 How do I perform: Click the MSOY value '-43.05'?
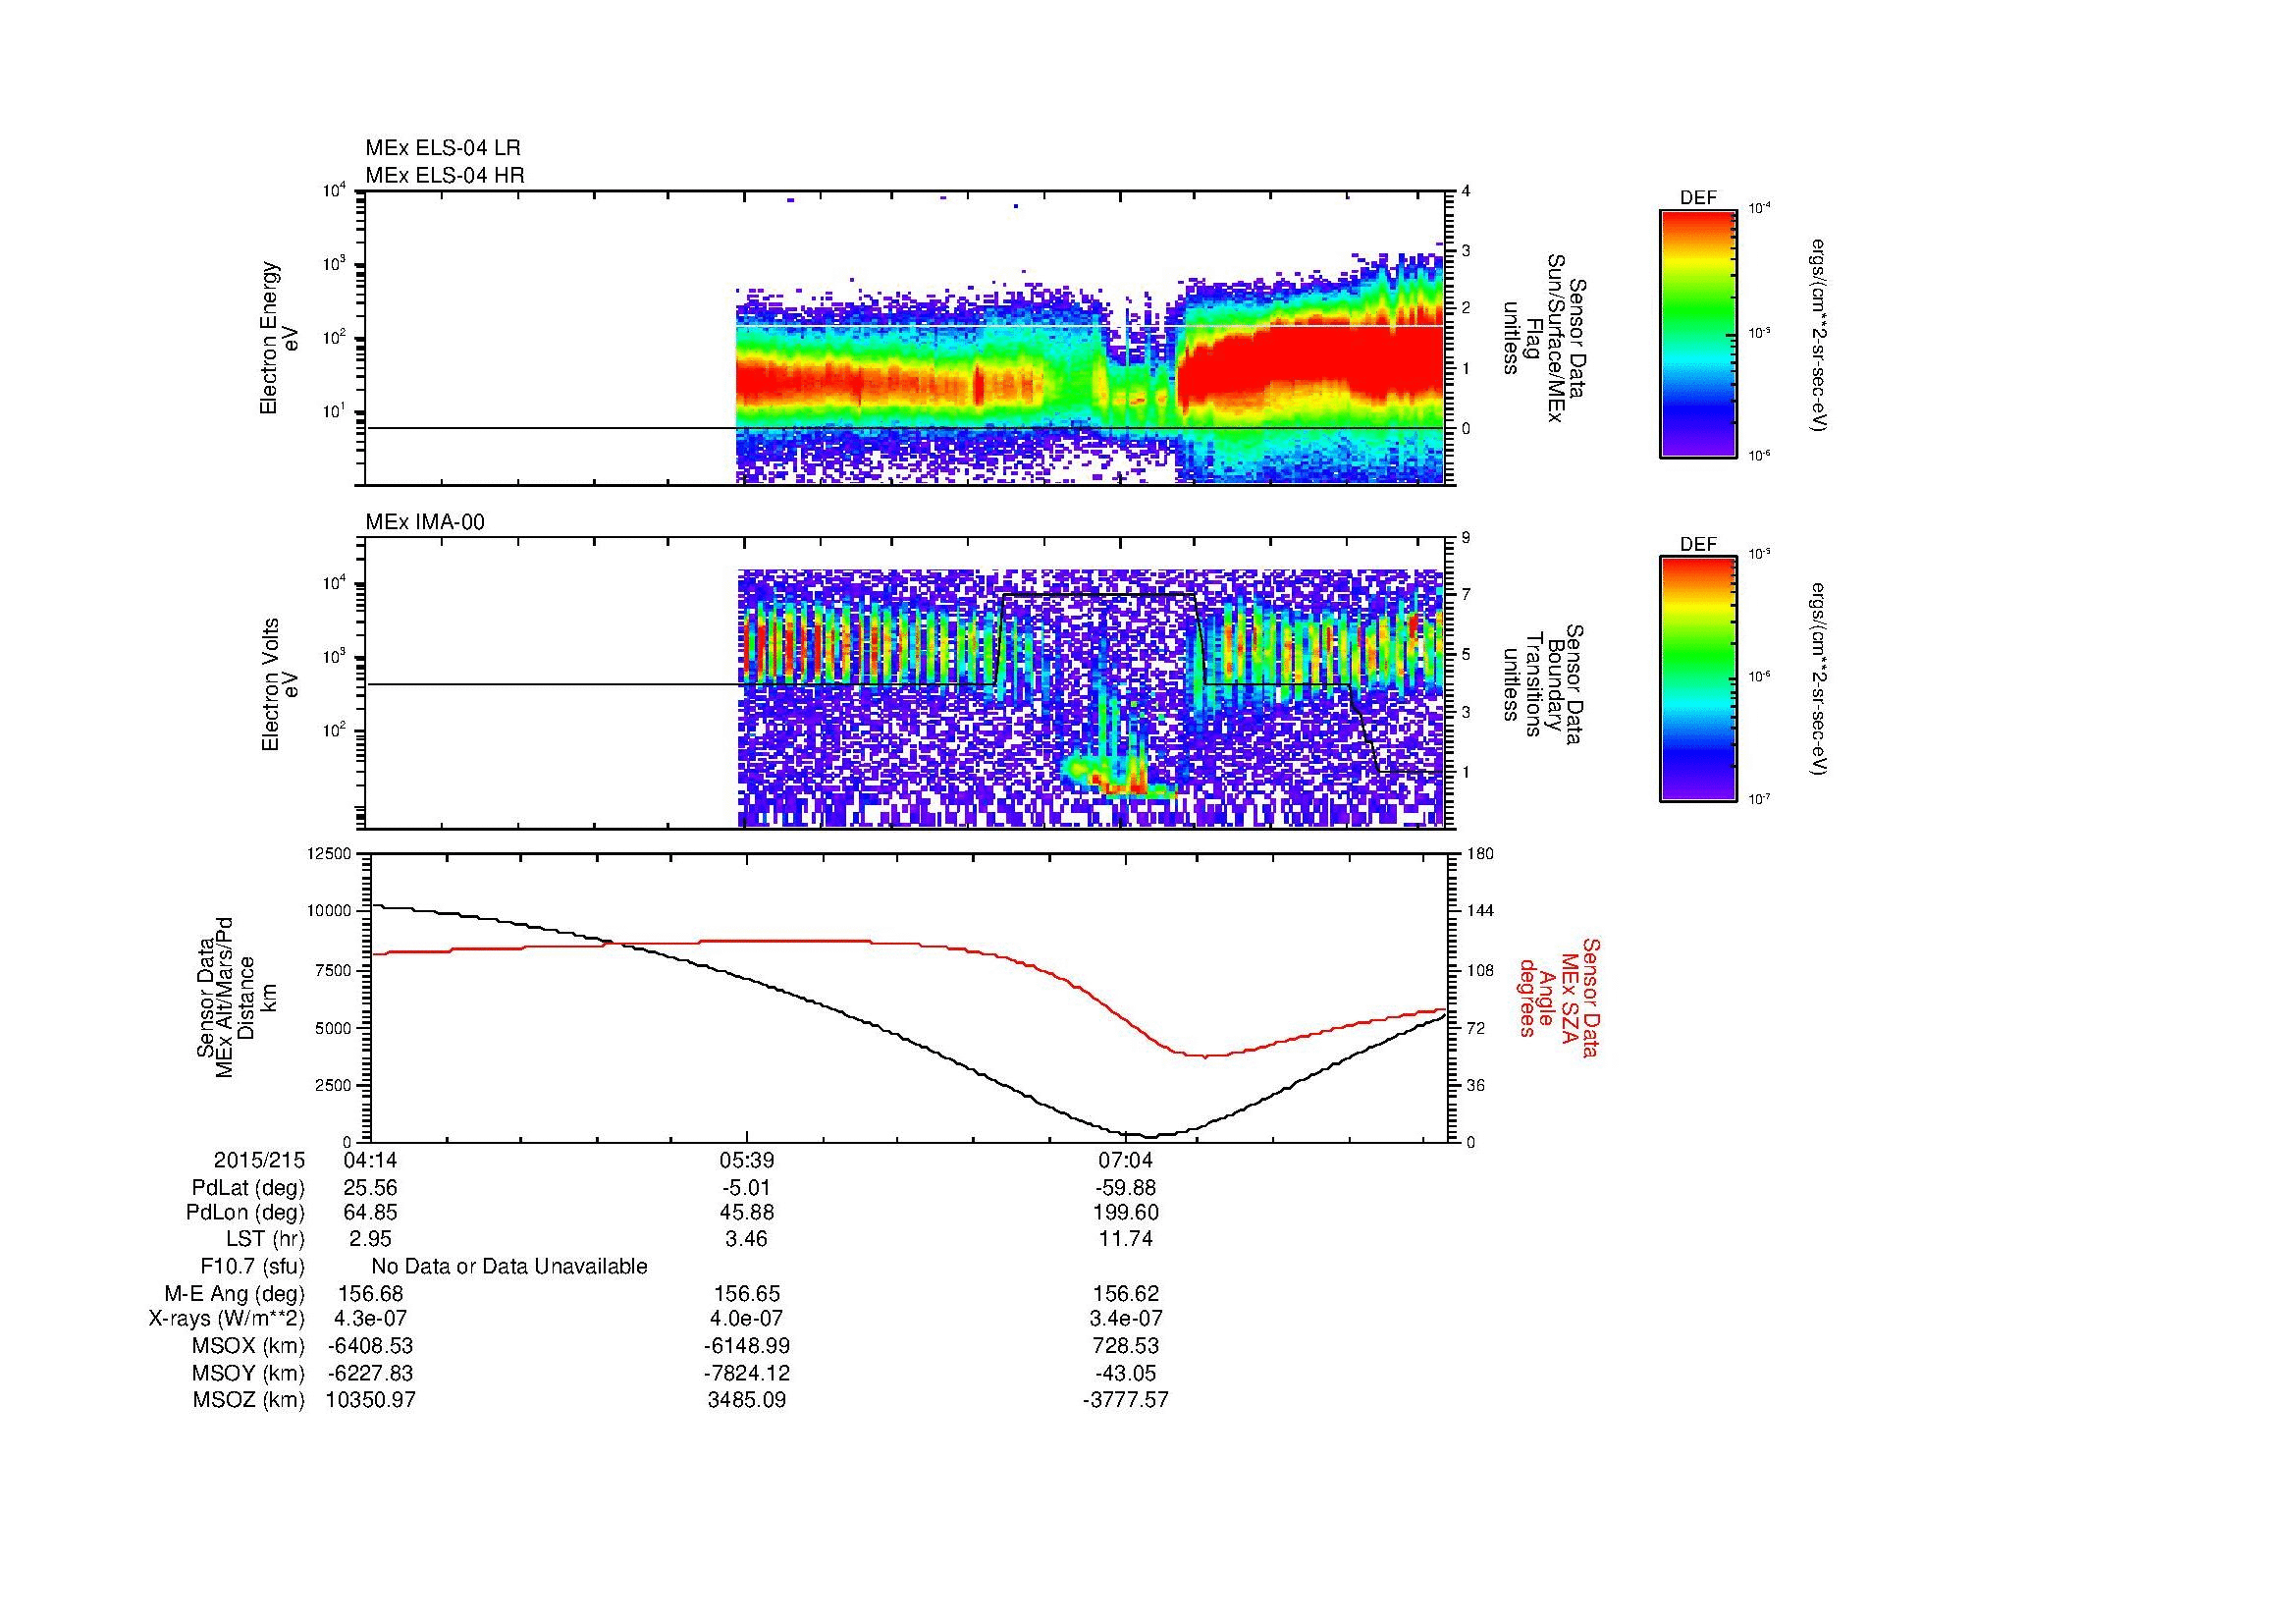1125,1373
